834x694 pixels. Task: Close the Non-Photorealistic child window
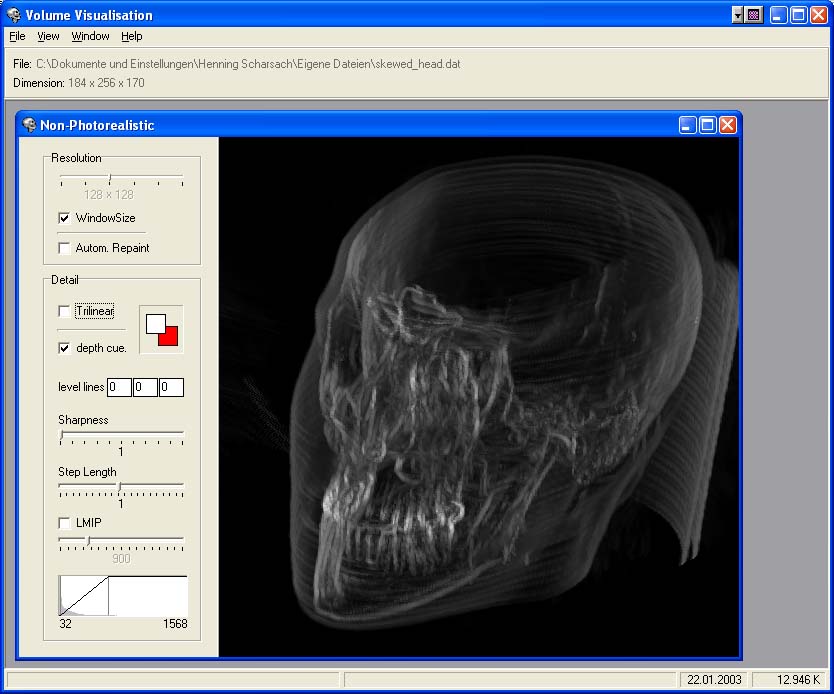[728, 125]
